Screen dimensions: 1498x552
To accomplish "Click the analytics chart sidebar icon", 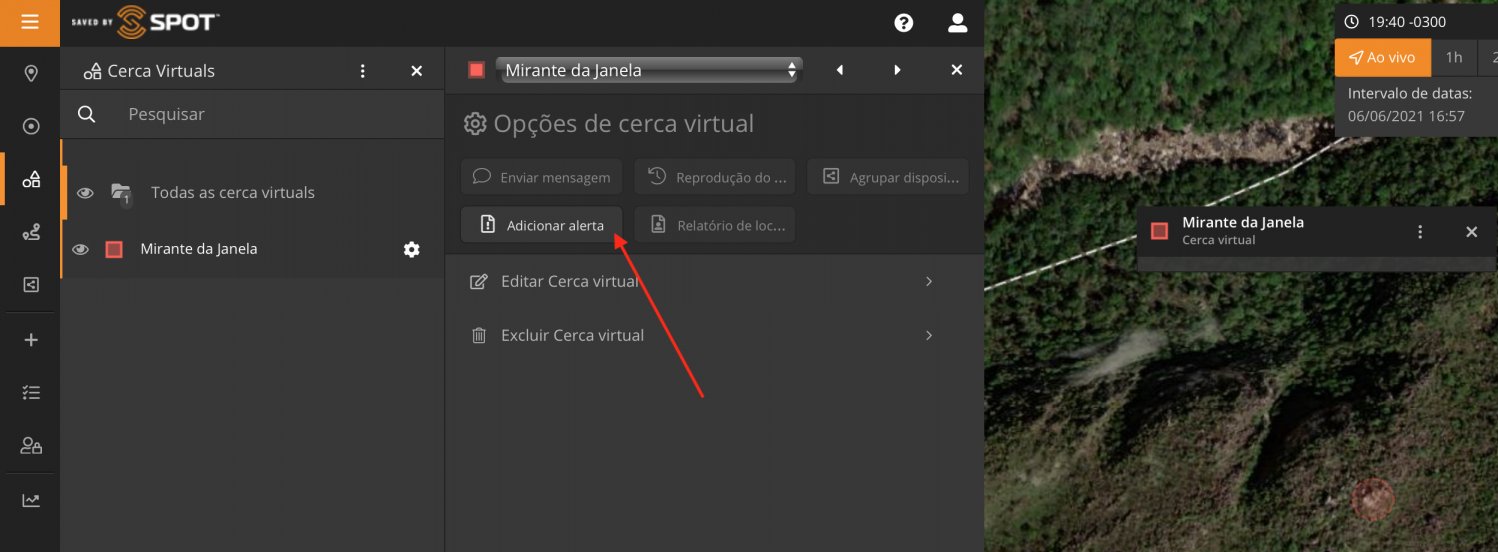I will (x=31, y=500).
